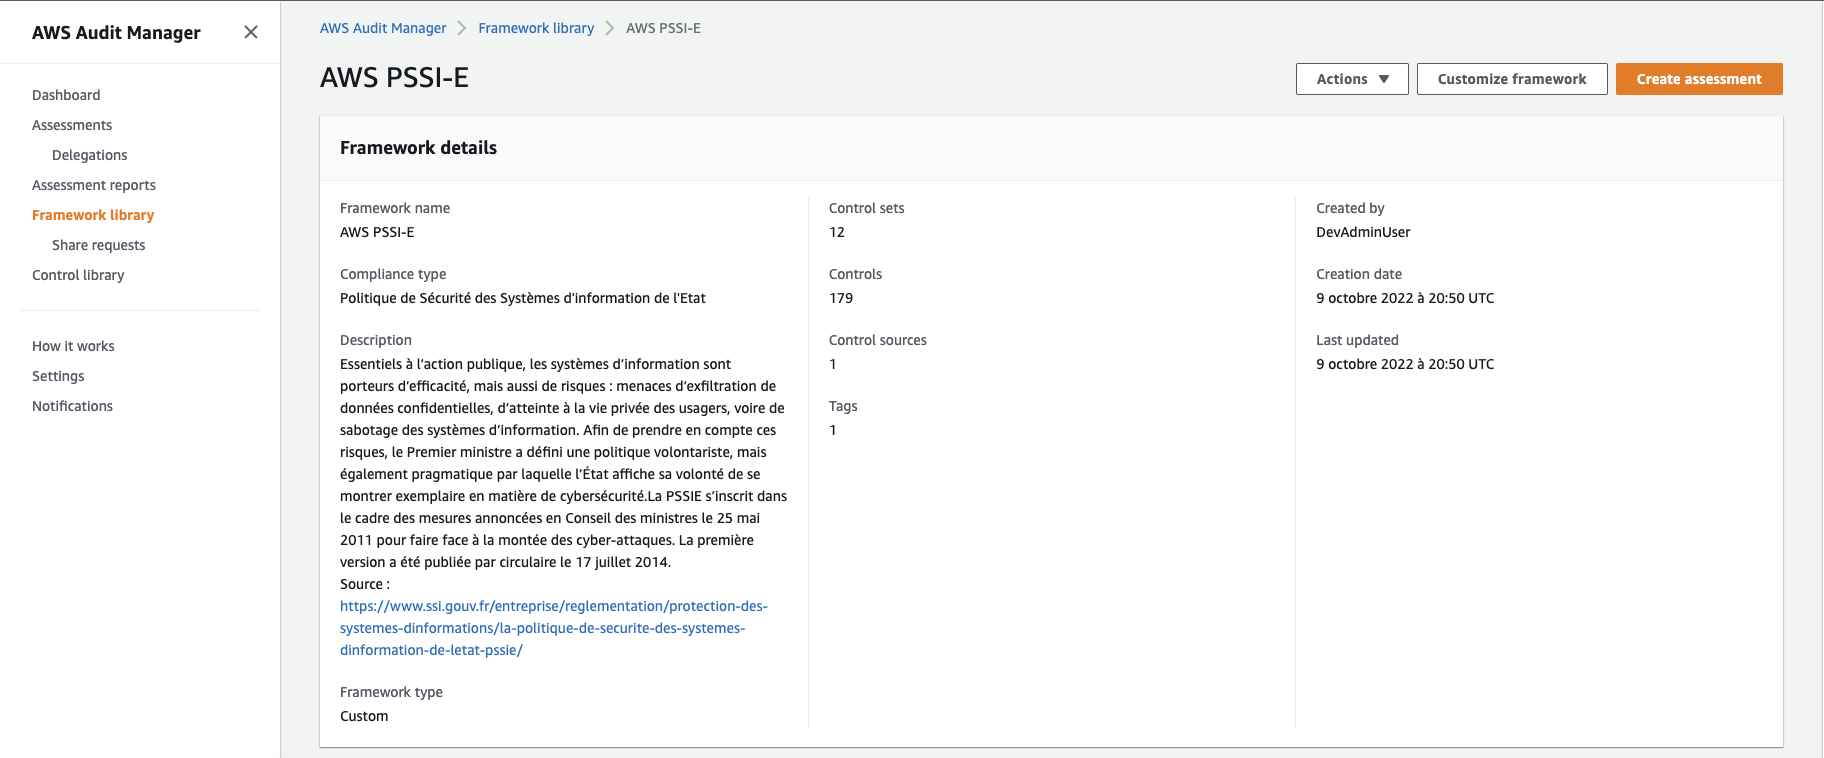This screenshot has width=1824, height=758.
Task: Go to AWS Audit Manager breadcrumb link
Action: click(383, 28)
